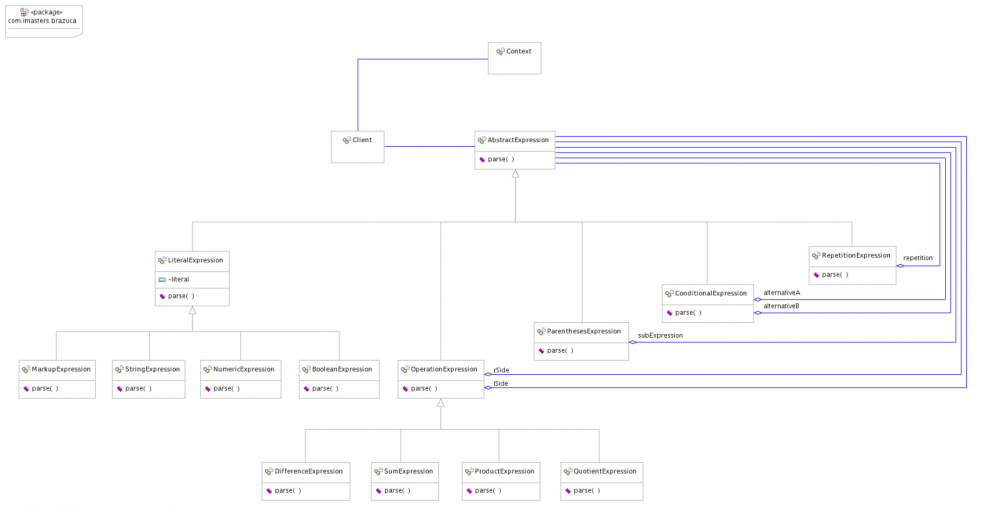Click the parse() method icon in SumExpression

(378, 490)
